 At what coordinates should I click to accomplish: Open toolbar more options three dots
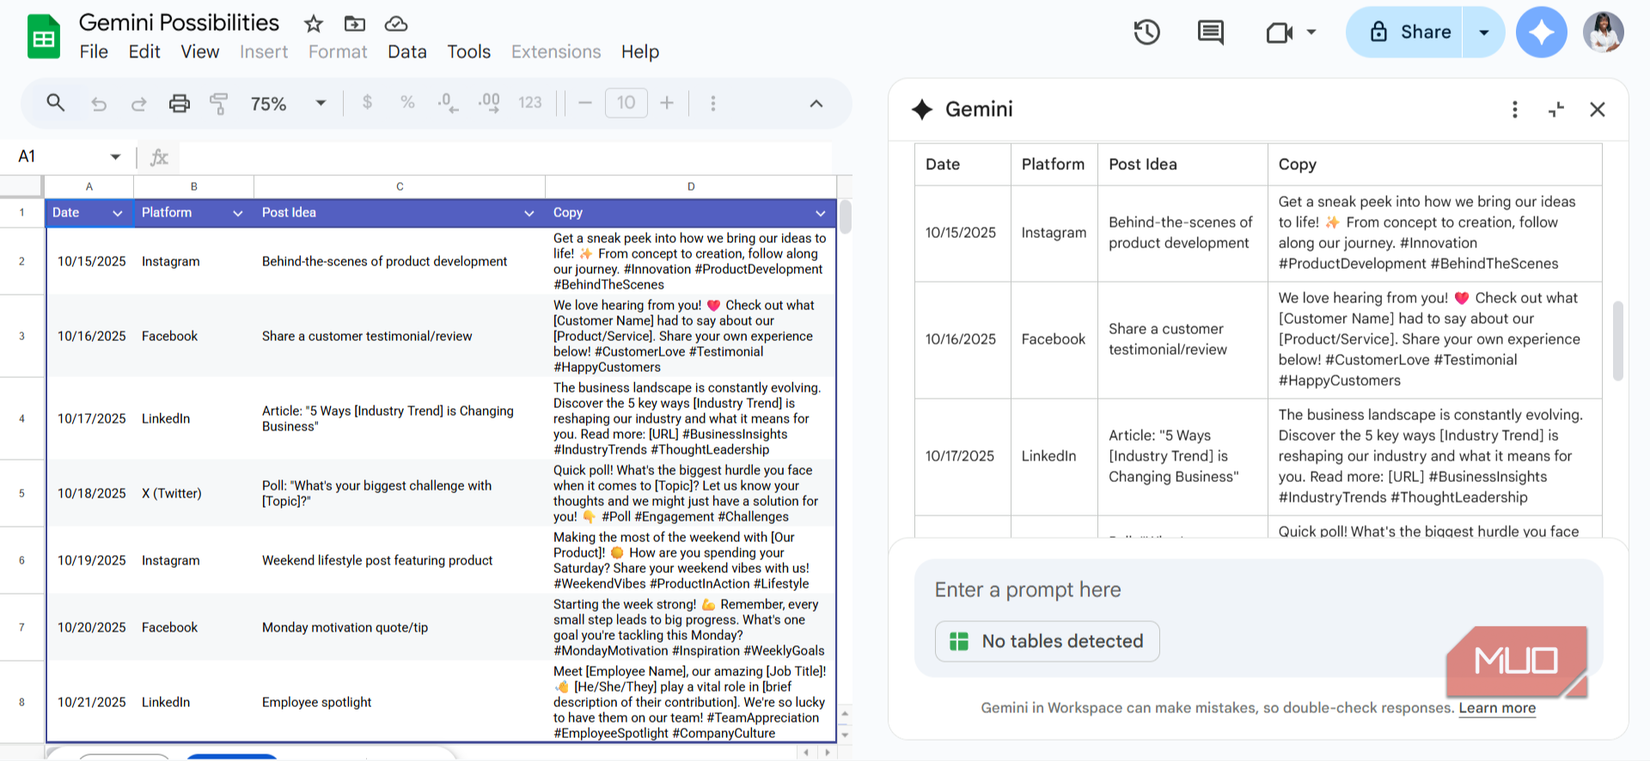(713, 103)
